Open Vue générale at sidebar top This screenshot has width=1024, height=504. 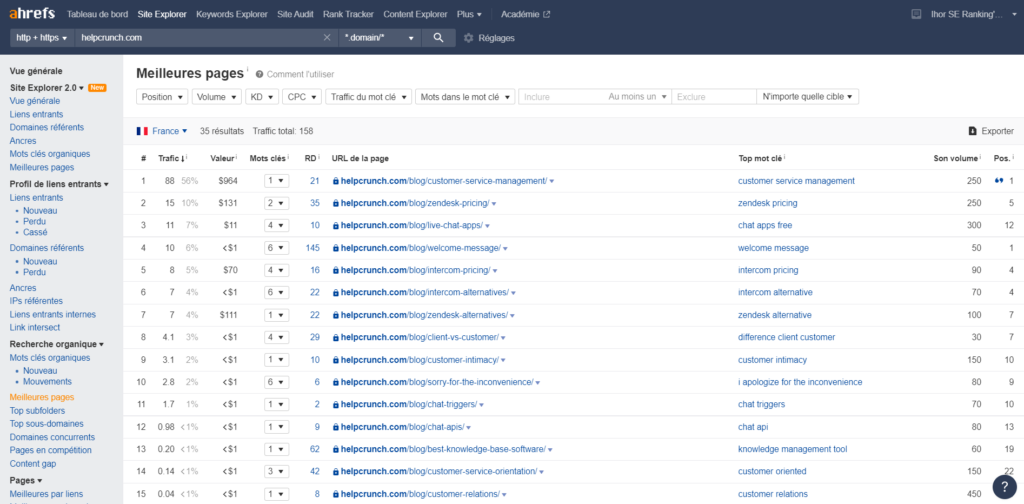pyautogui.click(x=36, y=71)
